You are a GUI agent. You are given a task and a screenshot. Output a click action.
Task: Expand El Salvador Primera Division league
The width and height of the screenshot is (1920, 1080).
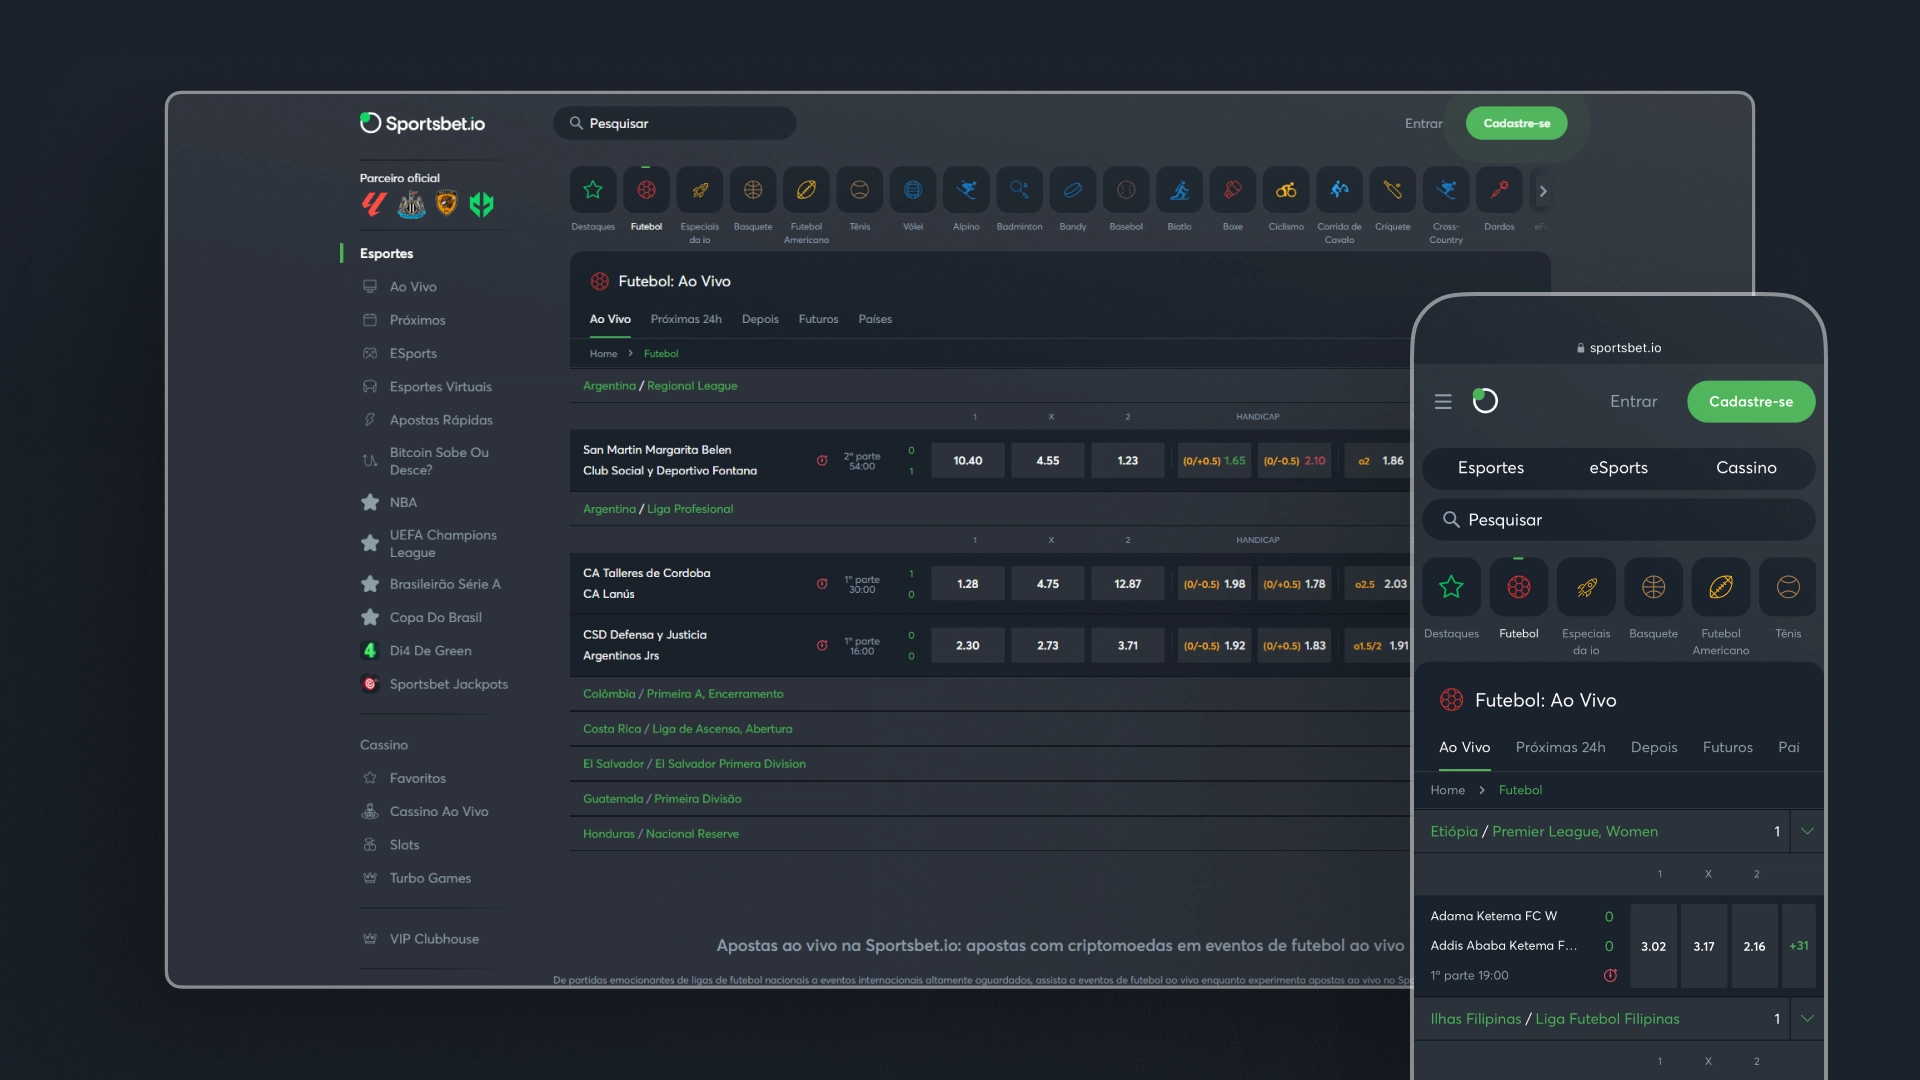[x=694, y=764]
